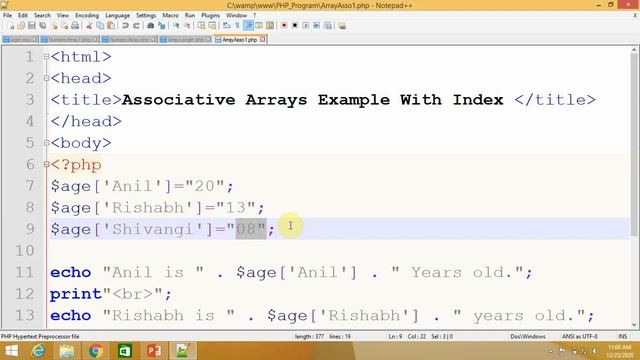Open the Language menu

[x=117, y=16]
